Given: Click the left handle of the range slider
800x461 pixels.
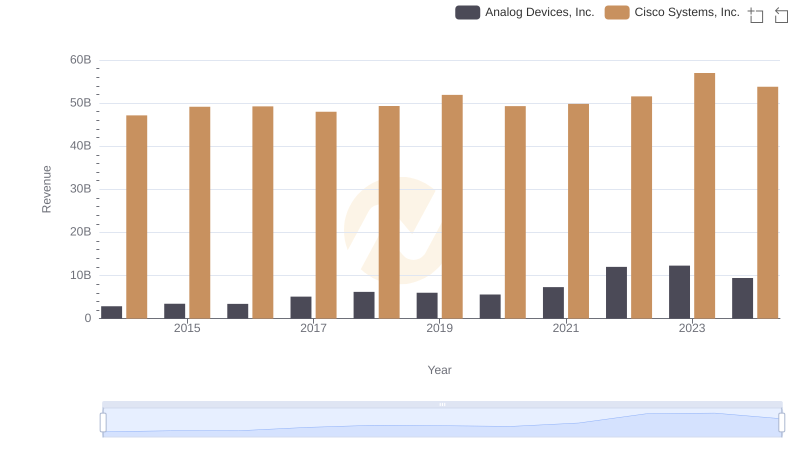Looking at the screenshot, I should coord(103,423).
